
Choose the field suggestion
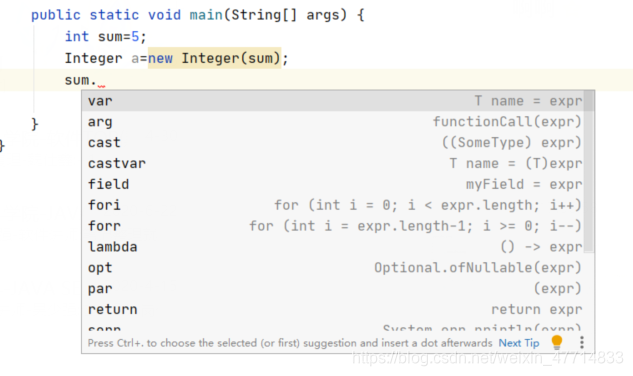[335, 185]
